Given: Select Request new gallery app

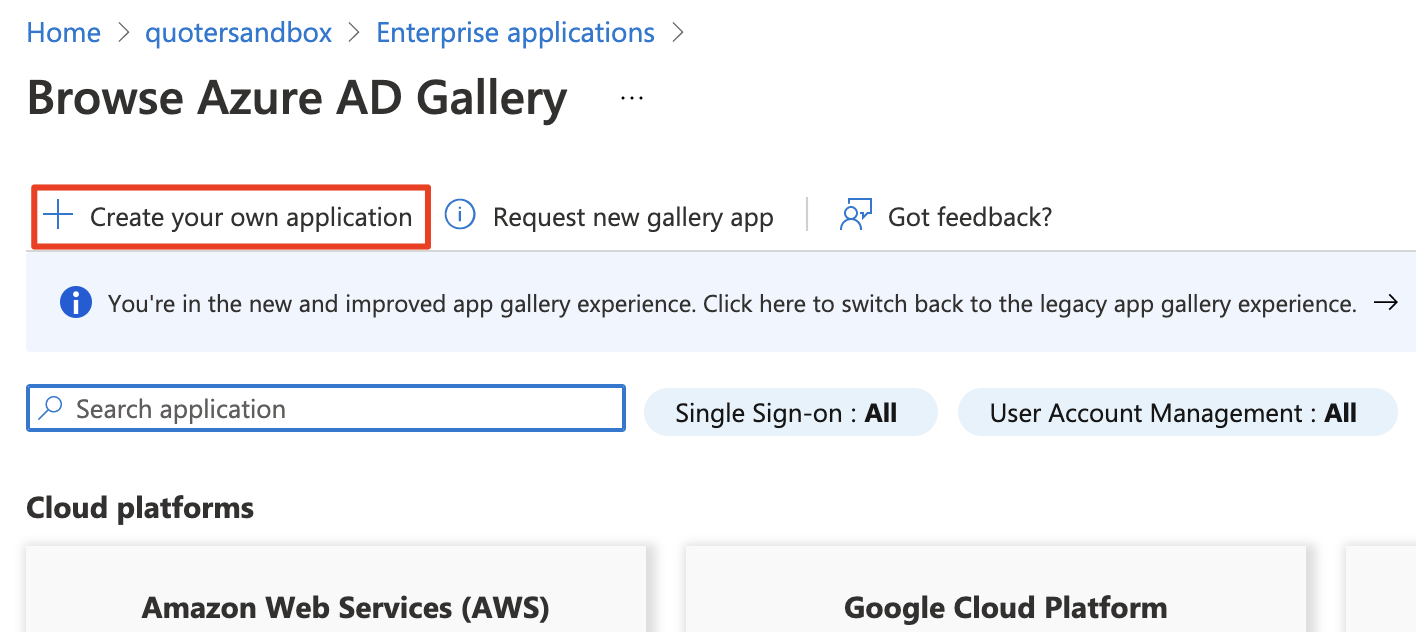Looking at the screenshot, I should 633,217.
